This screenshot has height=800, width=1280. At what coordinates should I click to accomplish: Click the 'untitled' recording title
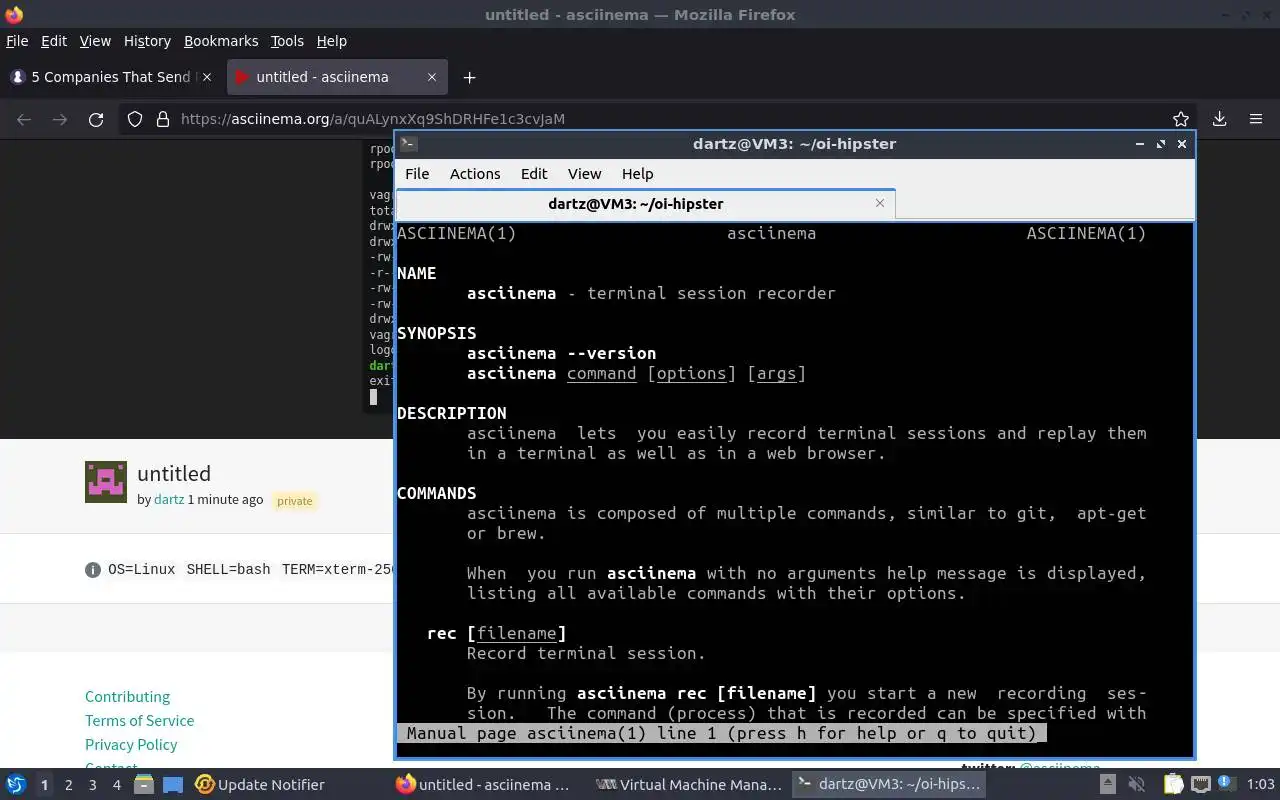coord(174,473)
